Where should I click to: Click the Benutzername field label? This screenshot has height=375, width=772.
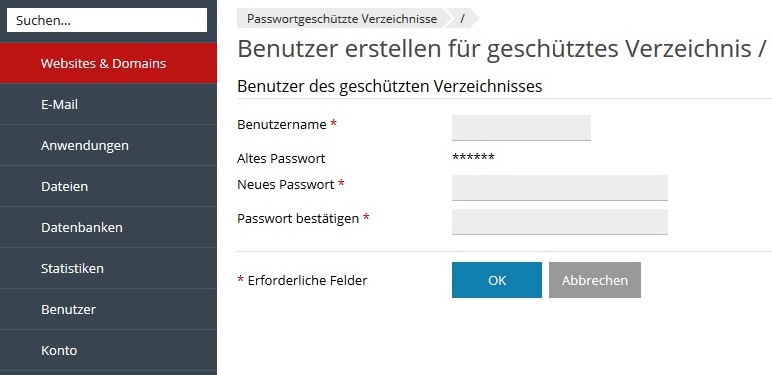282,125
